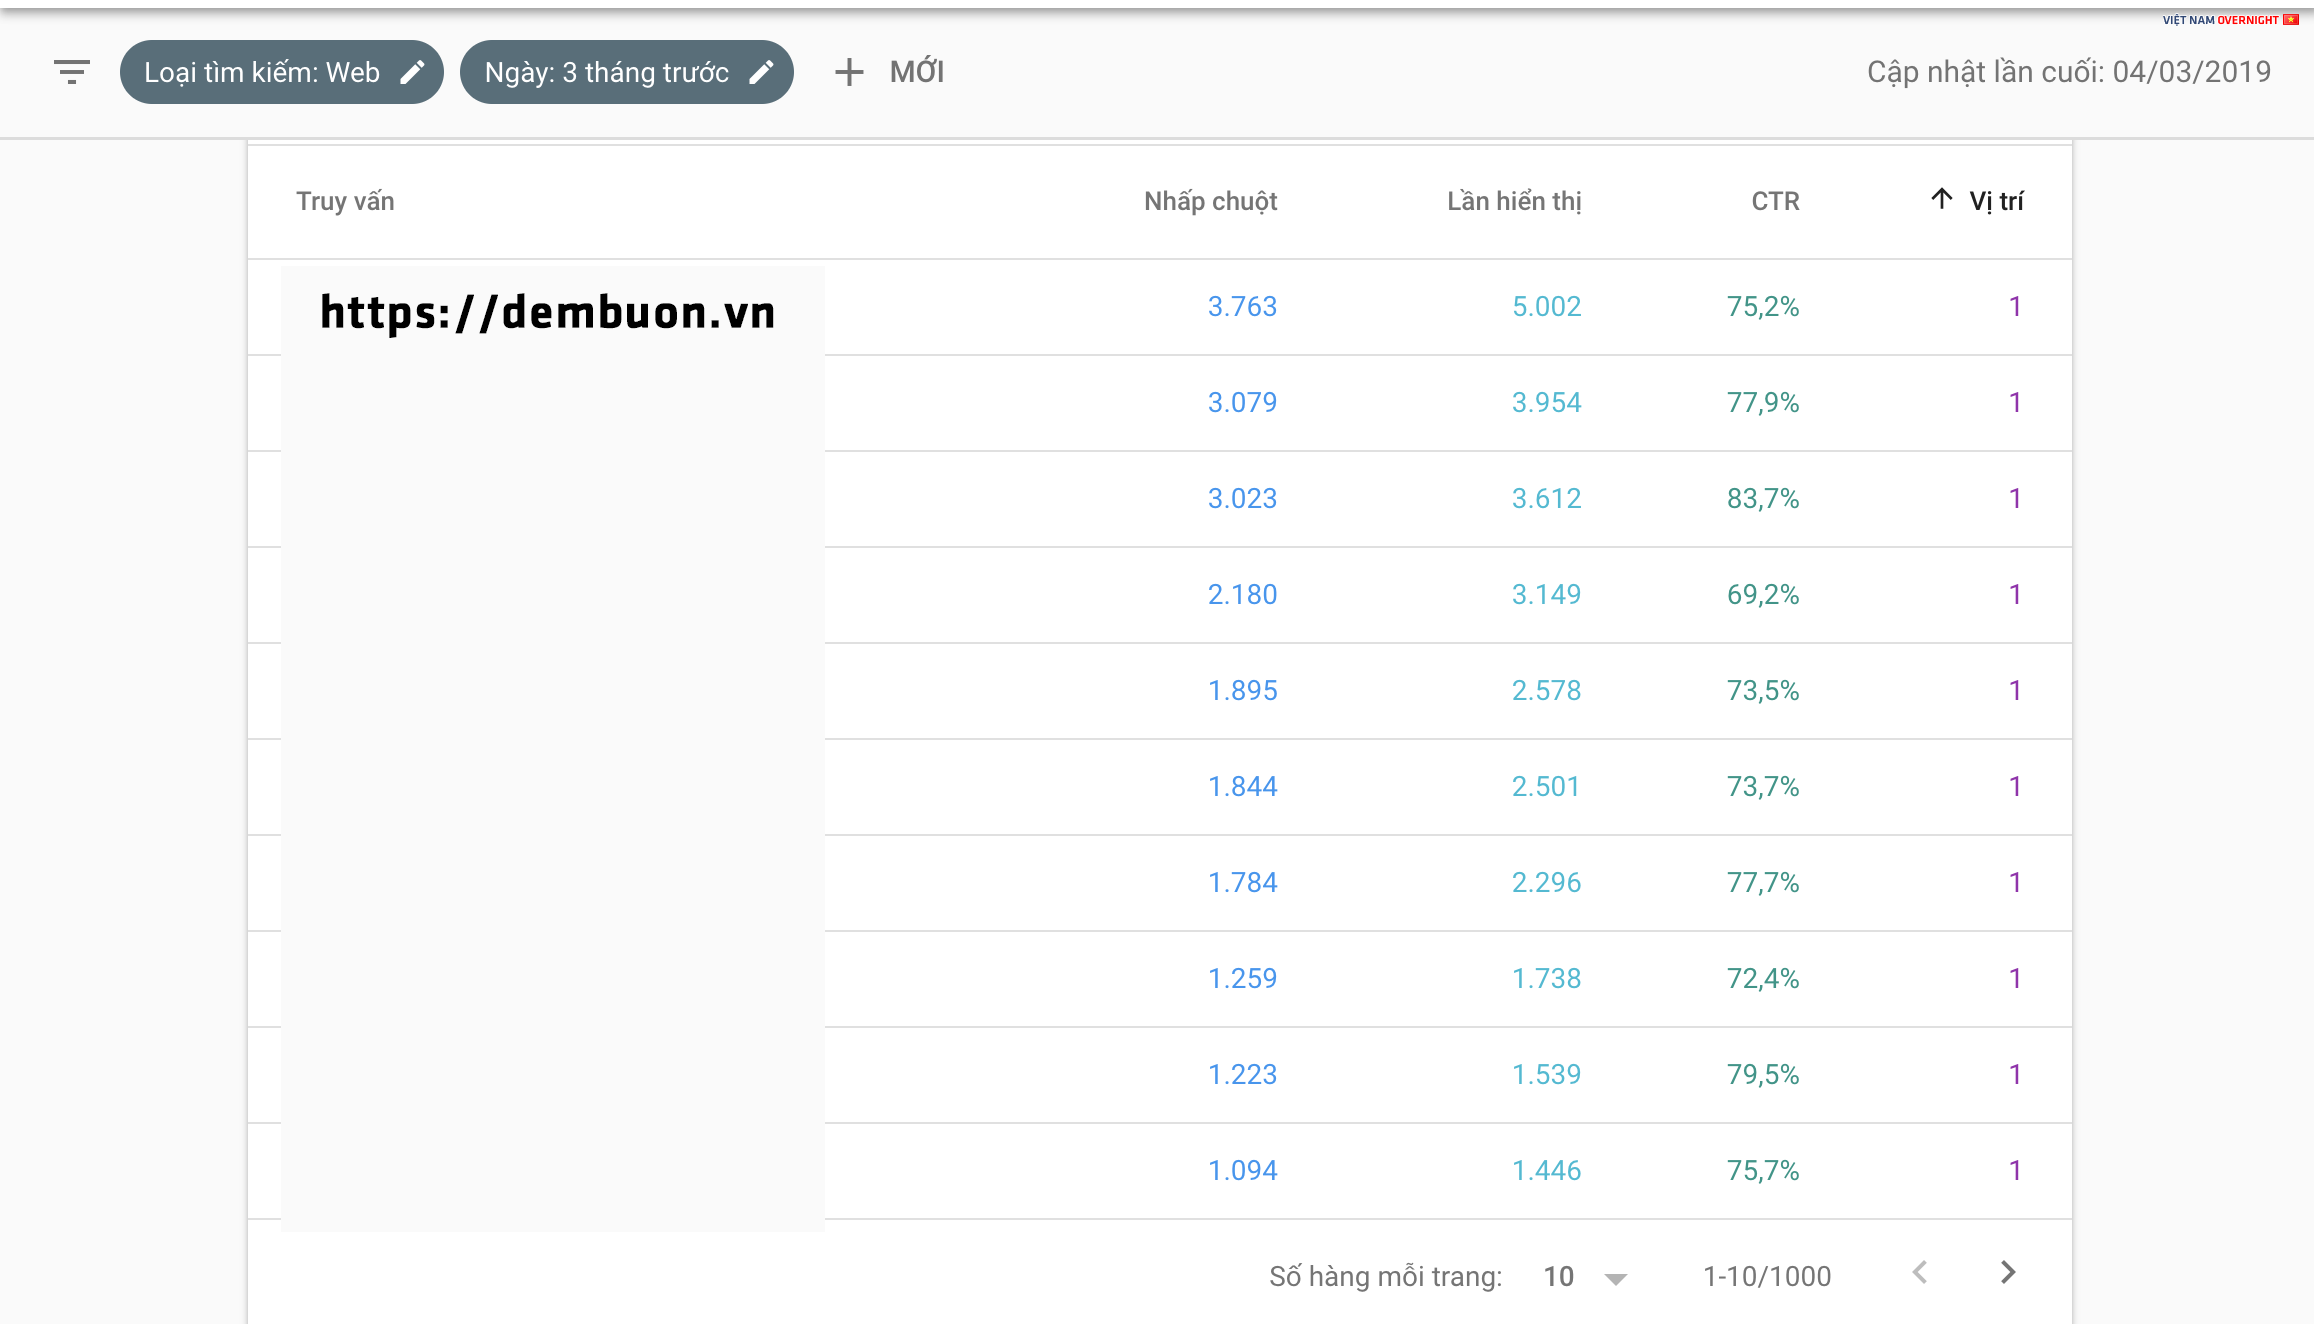Screen dimensions: 2314x1324
Task: Select CTR value 73,5%
Action: [1763, 690]
